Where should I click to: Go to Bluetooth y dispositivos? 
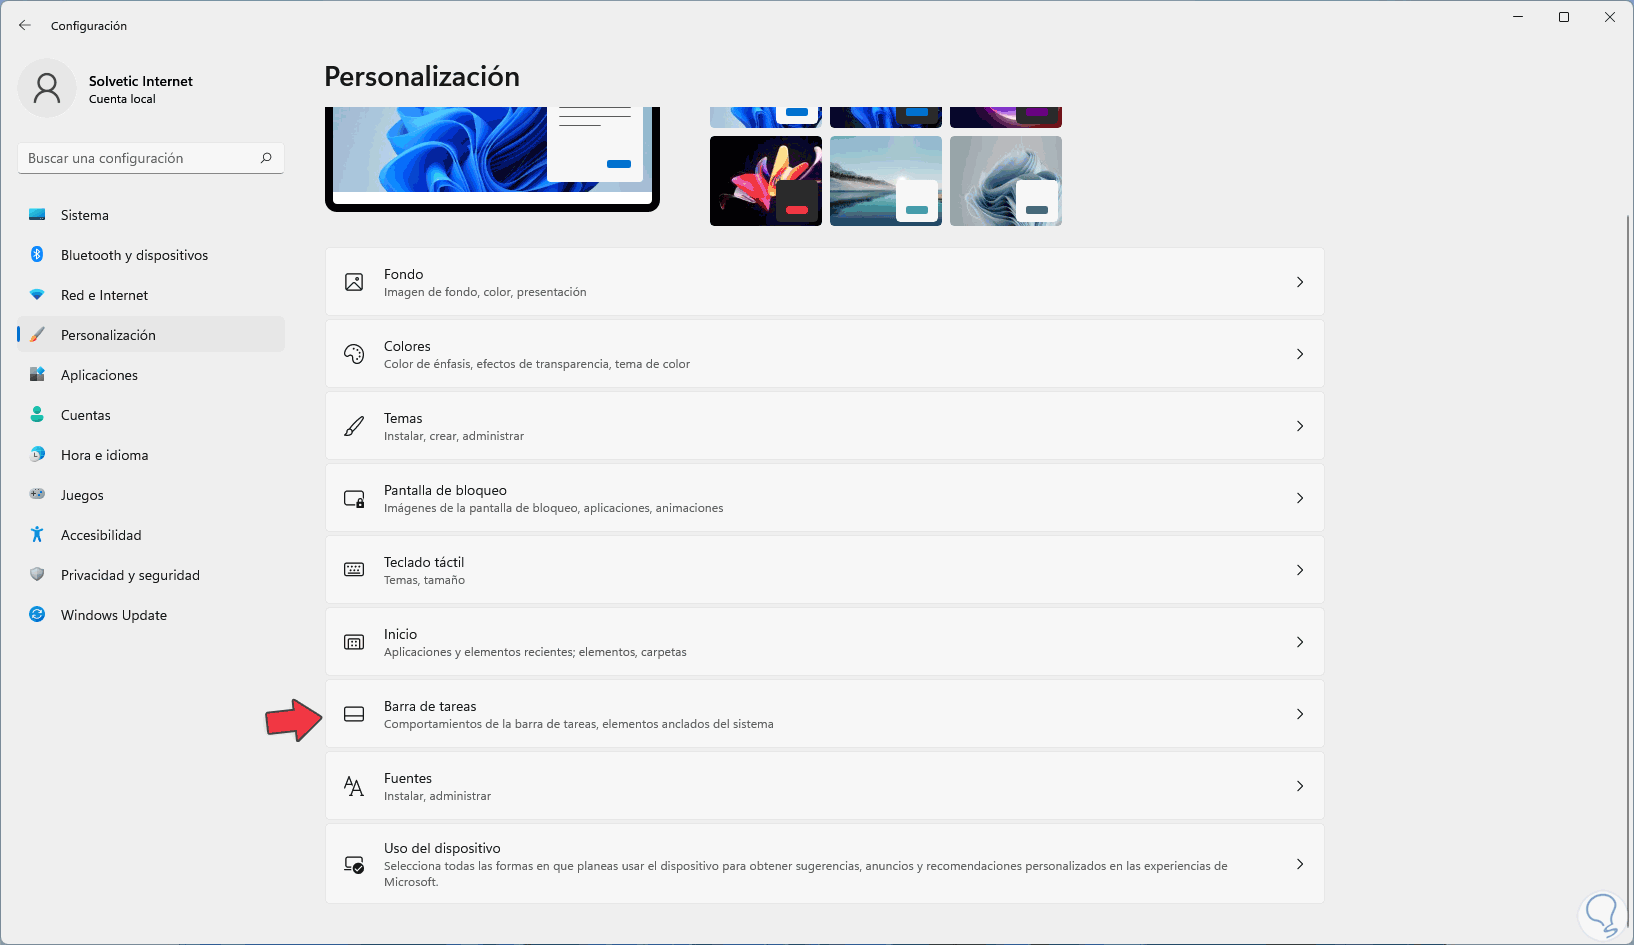151,255
